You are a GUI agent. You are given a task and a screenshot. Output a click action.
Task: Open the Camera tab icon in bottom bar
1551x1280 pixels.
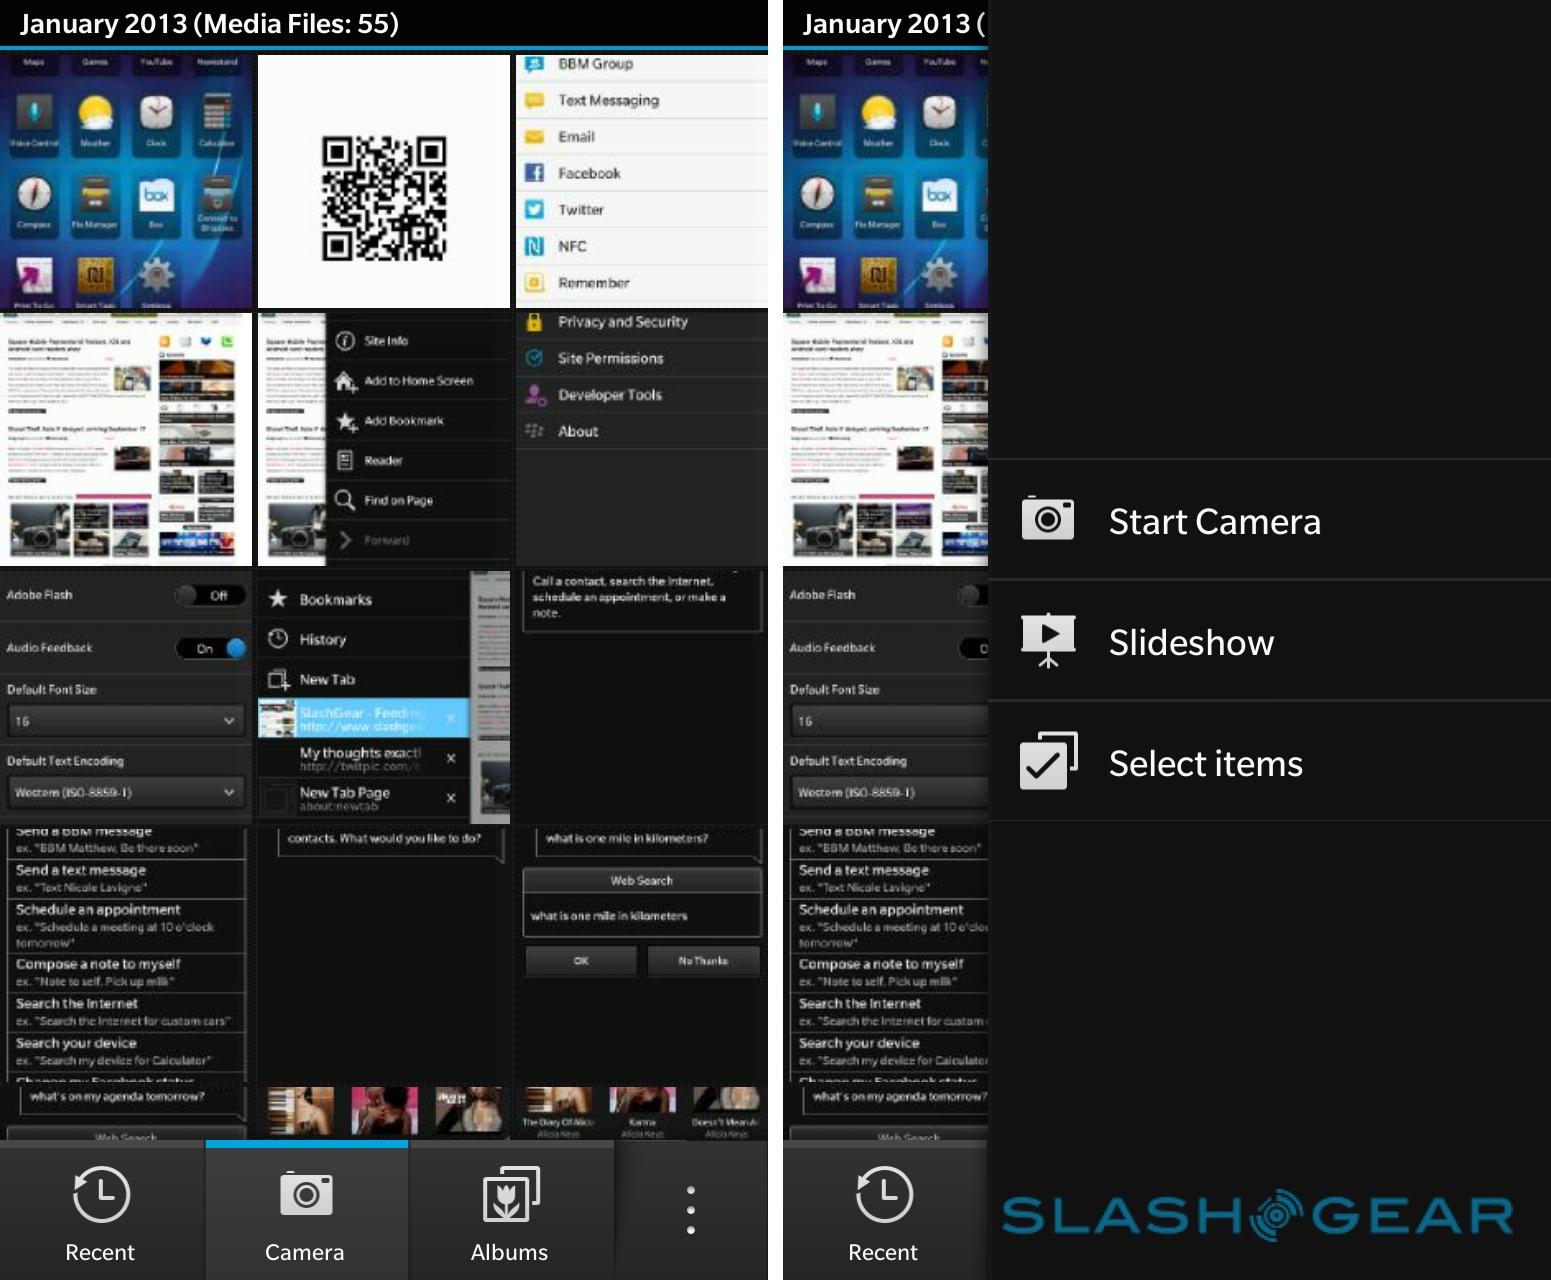coord(306,1194)
